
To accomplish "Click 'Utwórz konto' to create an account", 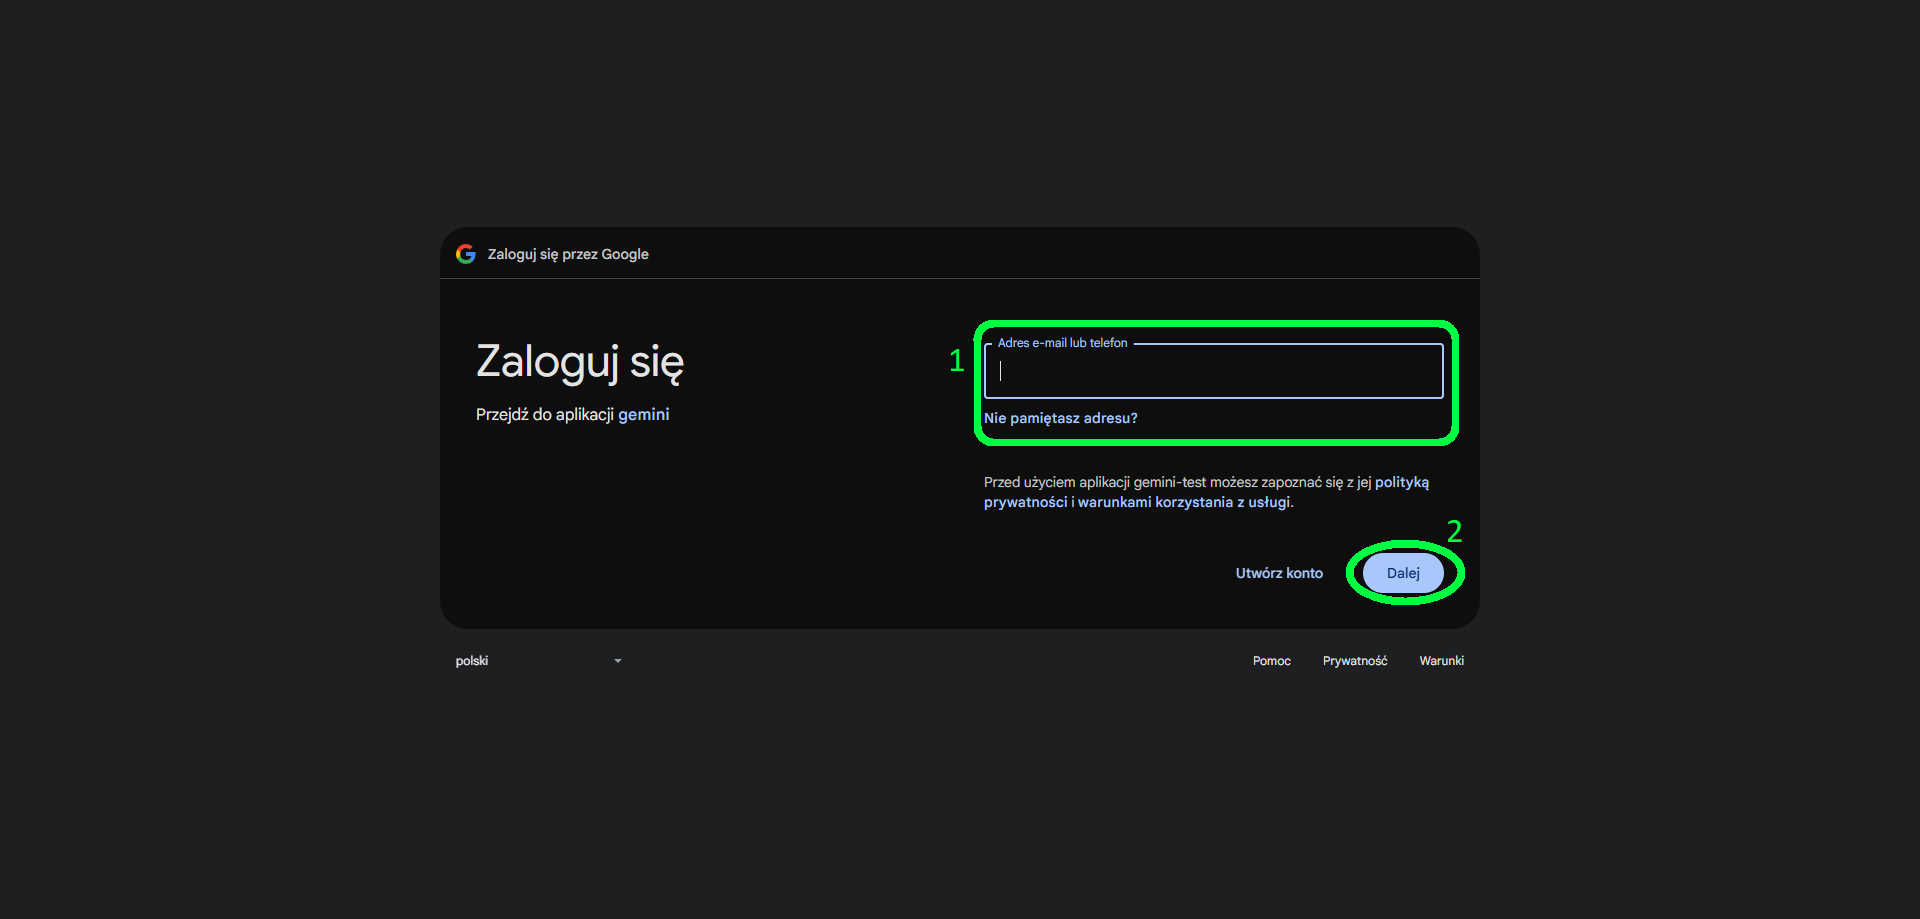I will click(1279, 573).
